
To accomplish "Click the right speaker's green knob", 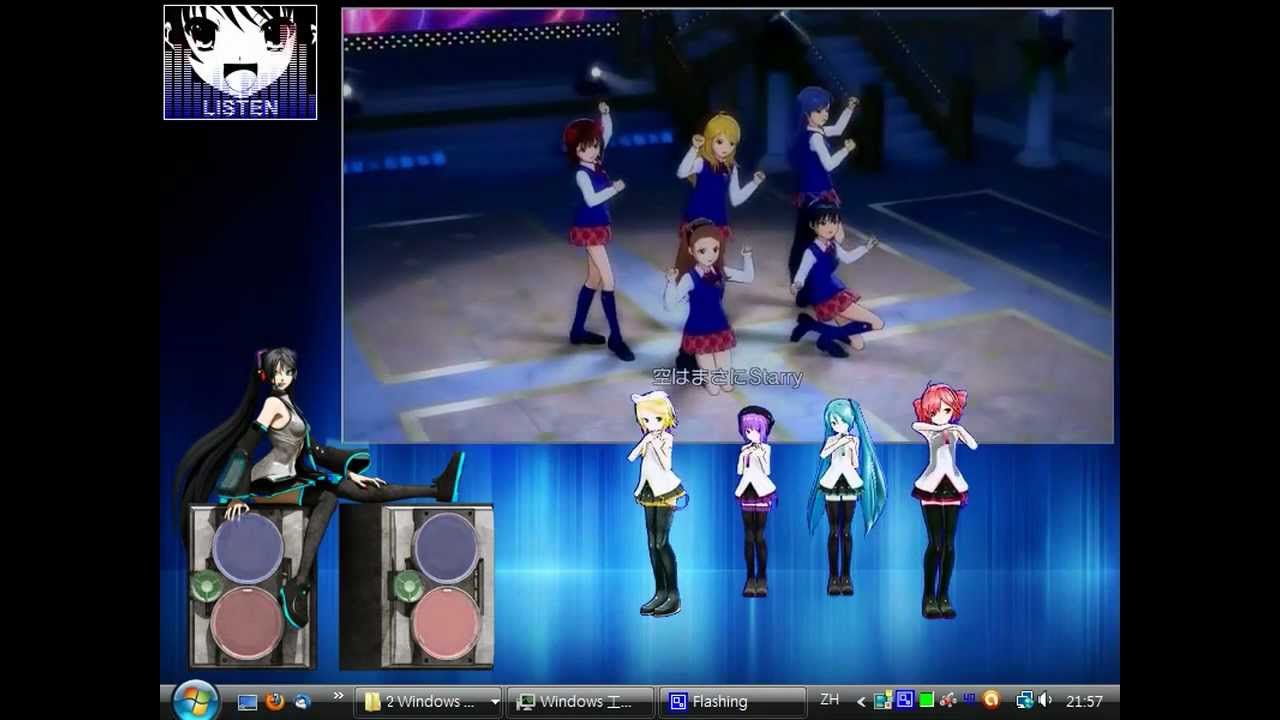I will [x=407, y=586].
